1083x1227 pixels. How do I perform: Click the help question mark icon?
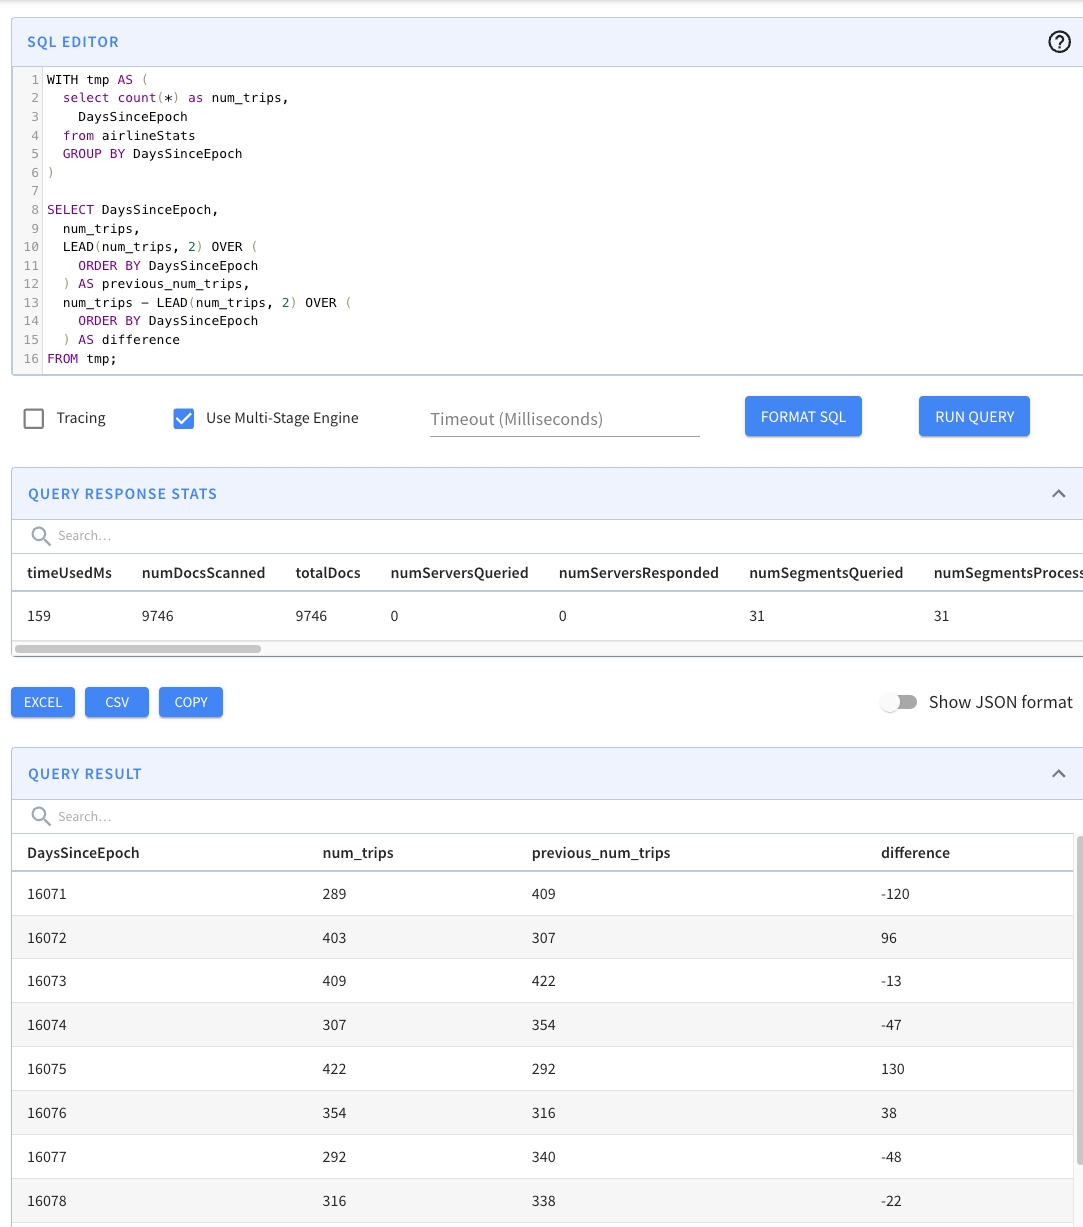tap(1059, 42)
